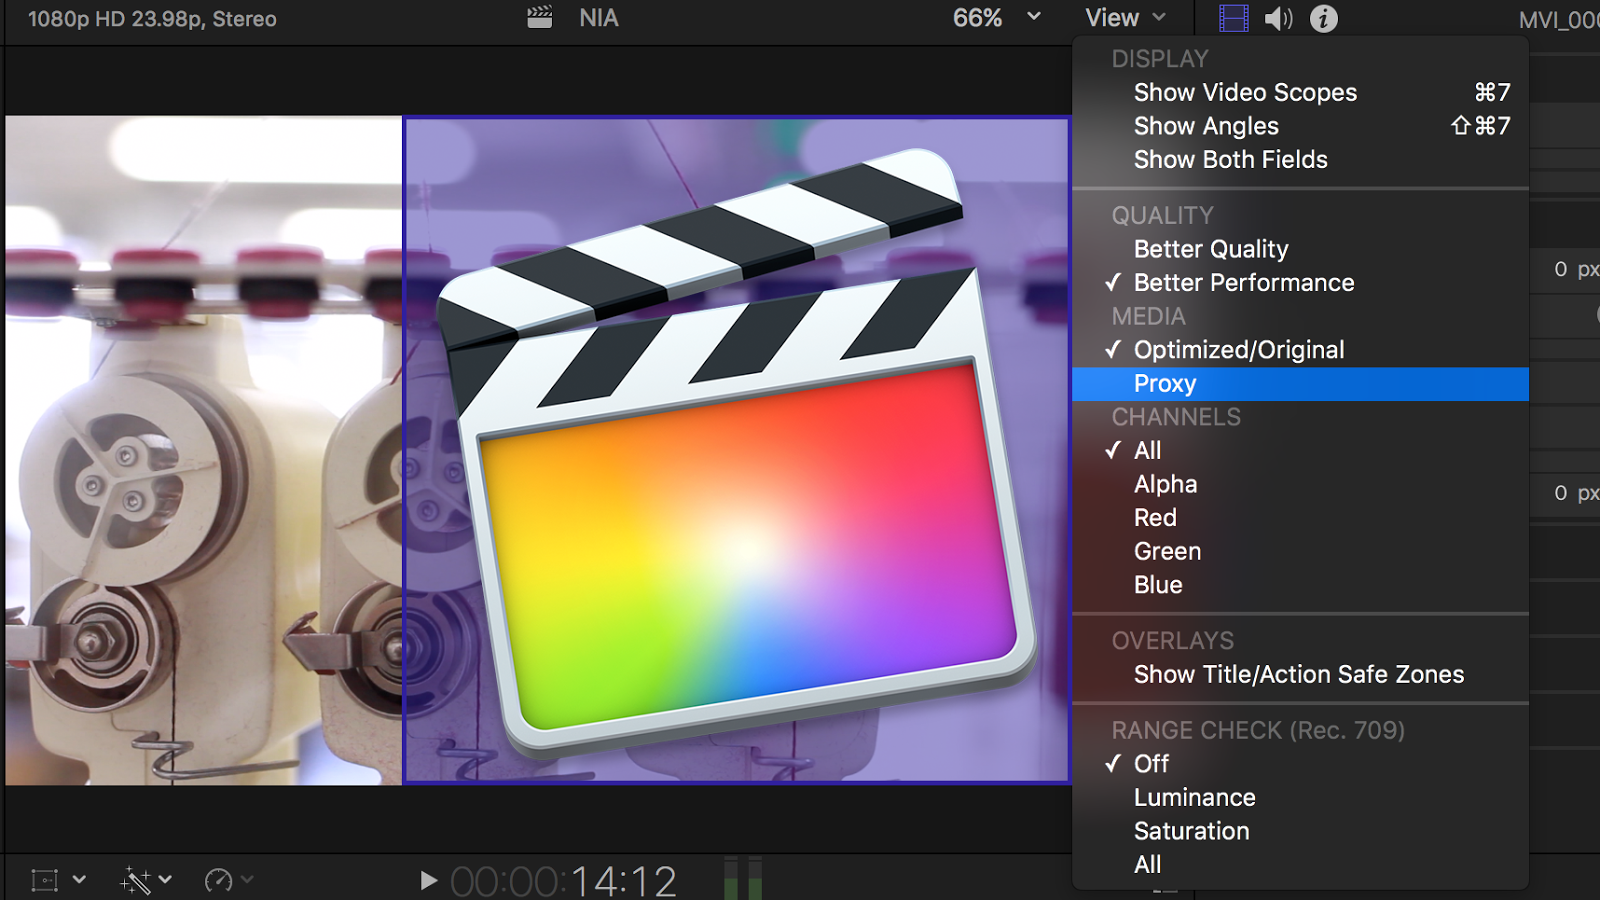This screenshot has height=900, width=1600.
Task: Choose Show Both Fields
Action: pos(1300,160)
